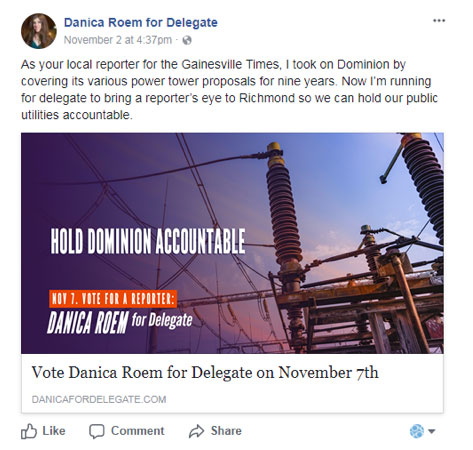Open the three-dot post options menu
Screen dimensions: 473x450
click(x=439, y=21)
